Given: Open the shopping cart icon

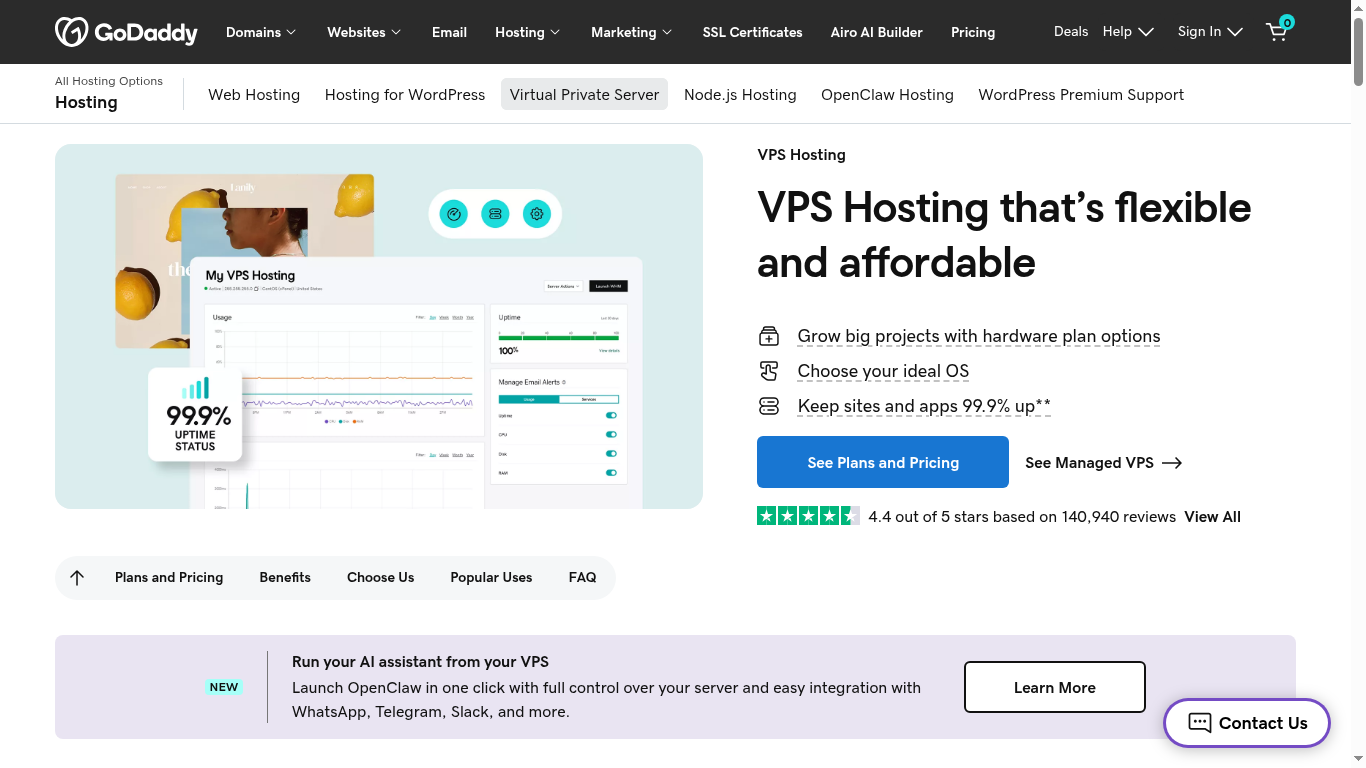Looking at the screenshot, I should point(1279,31).
